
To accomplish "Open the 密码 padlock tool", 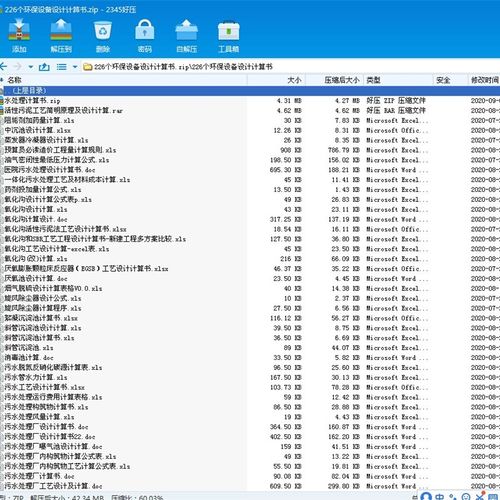I will [145, 30].
